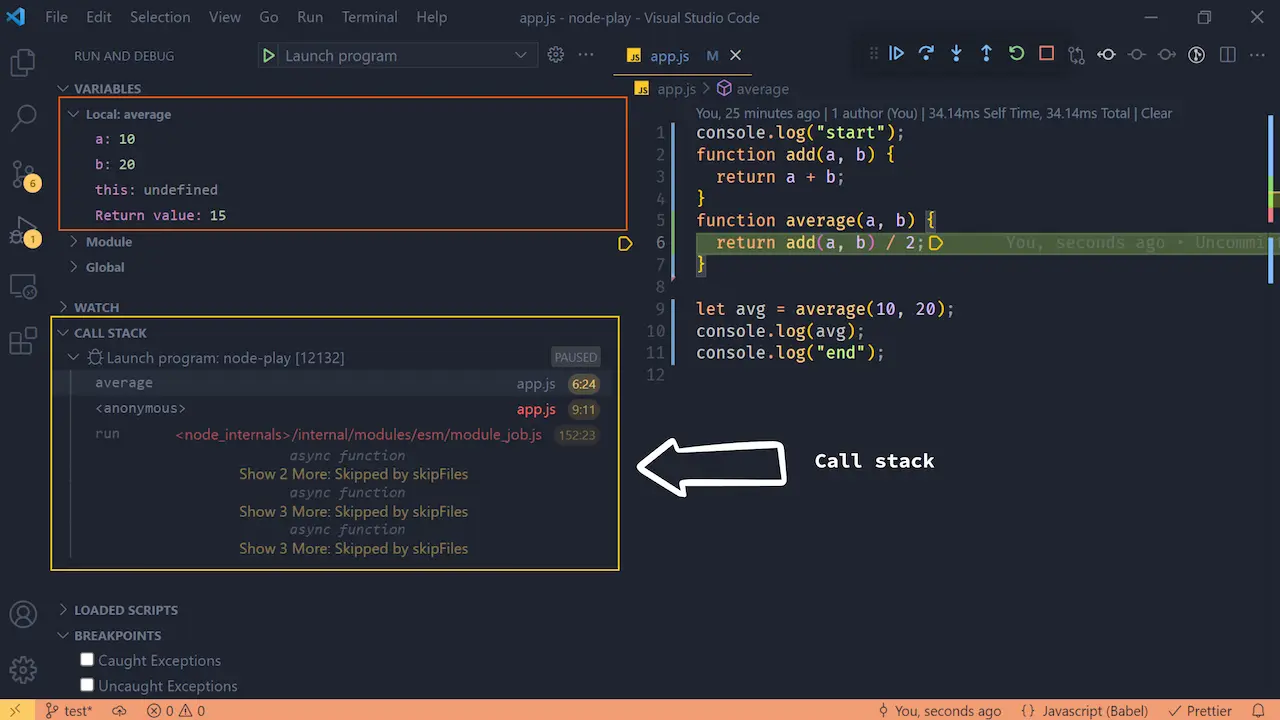The height and width of the screenshot is (720, 1280).
Task: Open the File menu
Action: coord(56,17)
